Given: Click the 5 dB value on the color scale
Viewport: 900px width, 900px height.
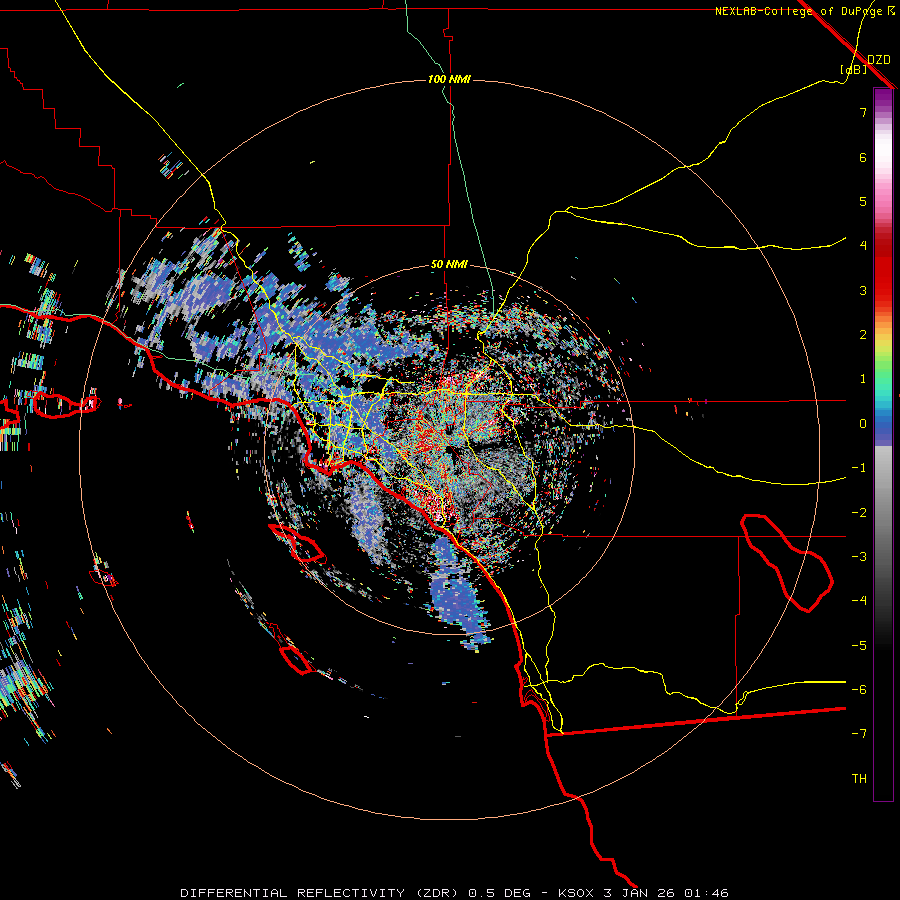Looking at the screenshot, I should click(x=863, y=201).
